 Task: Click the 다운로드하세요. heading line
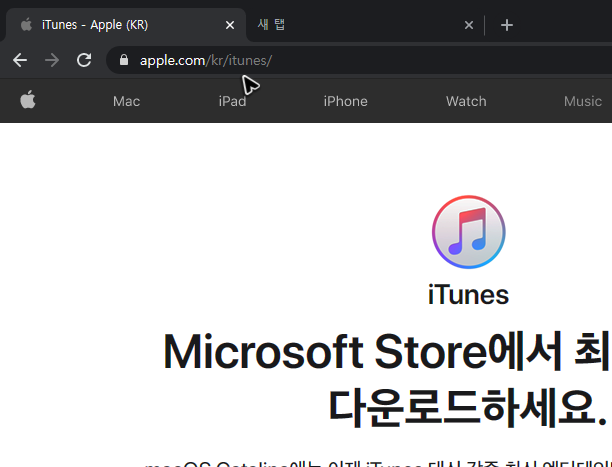pos(468,407)
